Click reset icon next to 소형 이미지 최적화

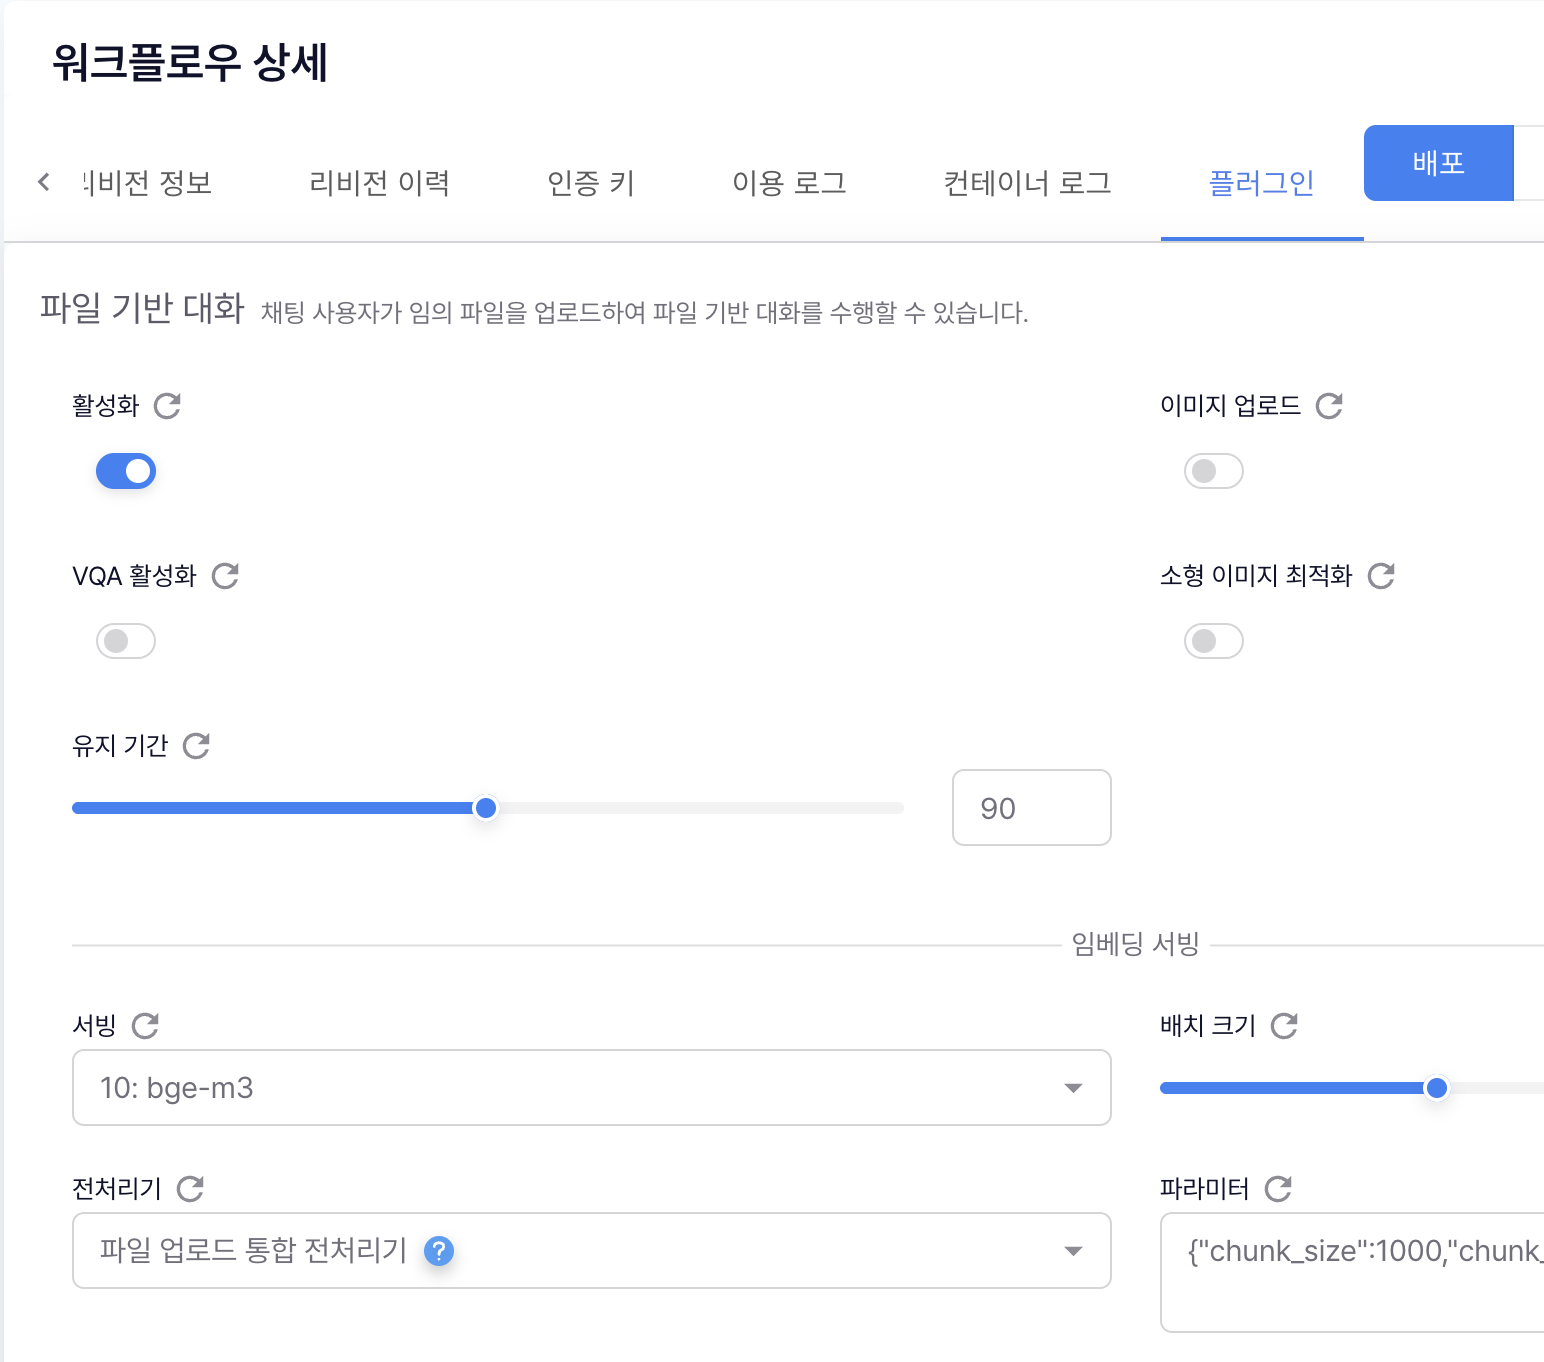[1381, 576]
